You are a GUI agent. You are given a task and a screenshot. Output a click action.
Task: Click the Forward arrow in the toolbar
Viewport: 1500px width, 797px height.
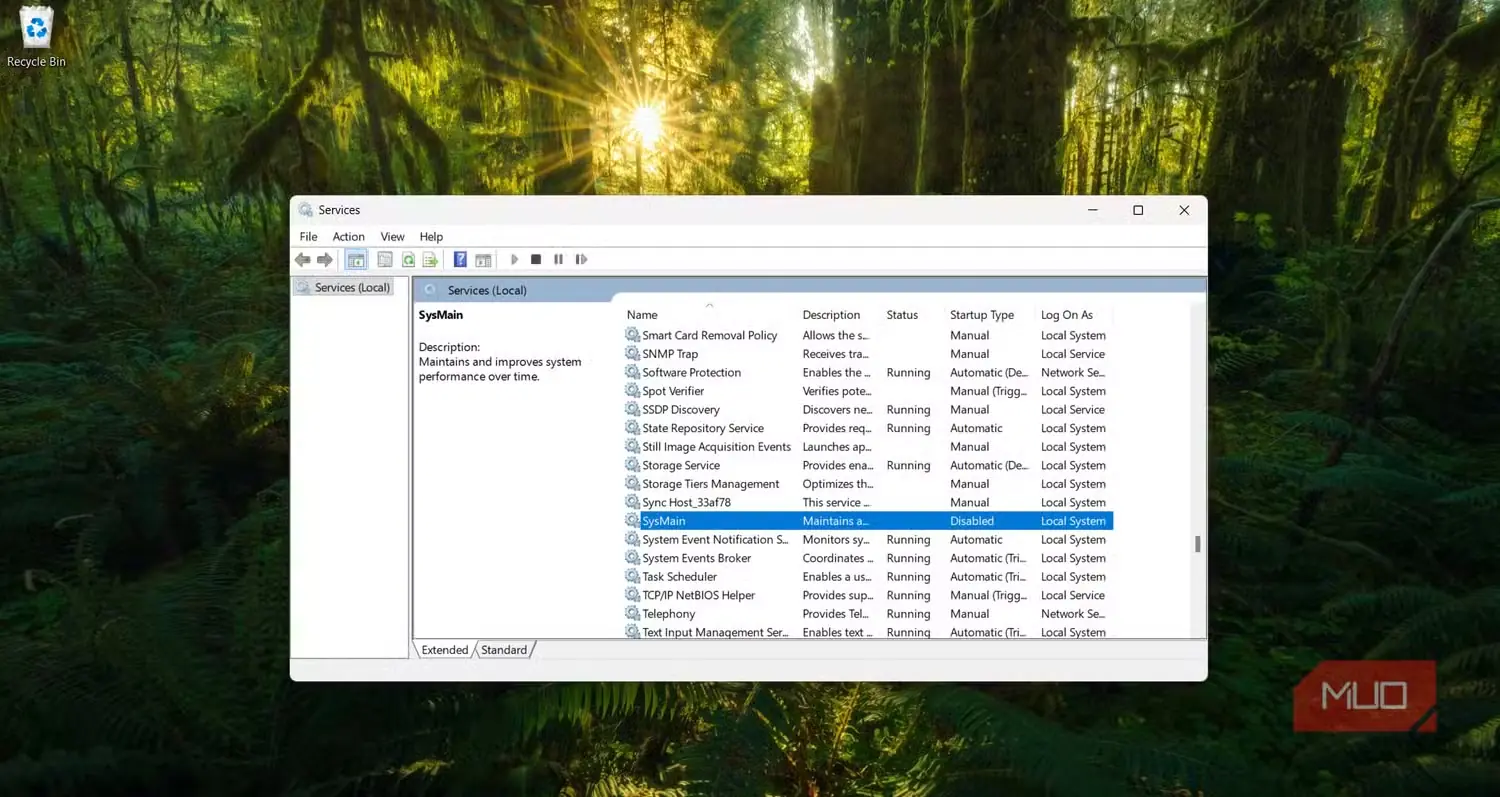(325, 260)
